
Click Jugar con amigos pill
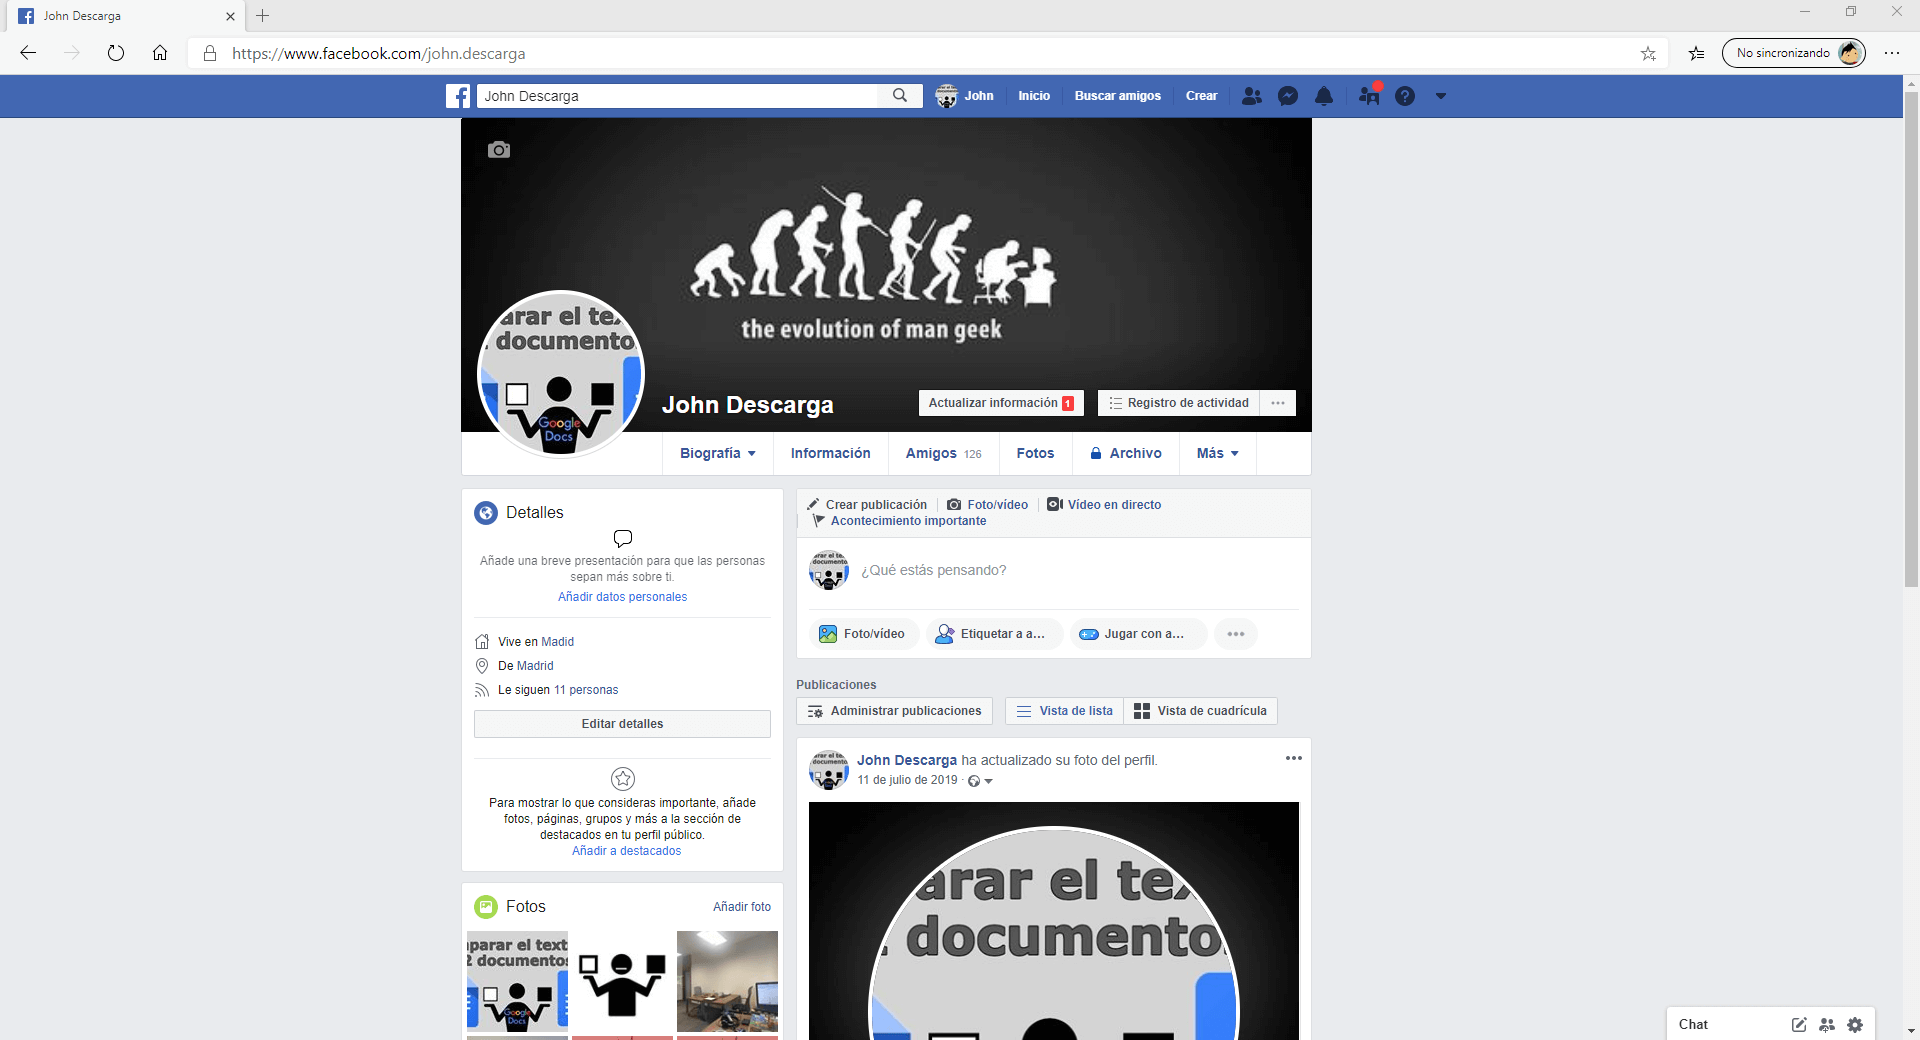(1138, 634)
